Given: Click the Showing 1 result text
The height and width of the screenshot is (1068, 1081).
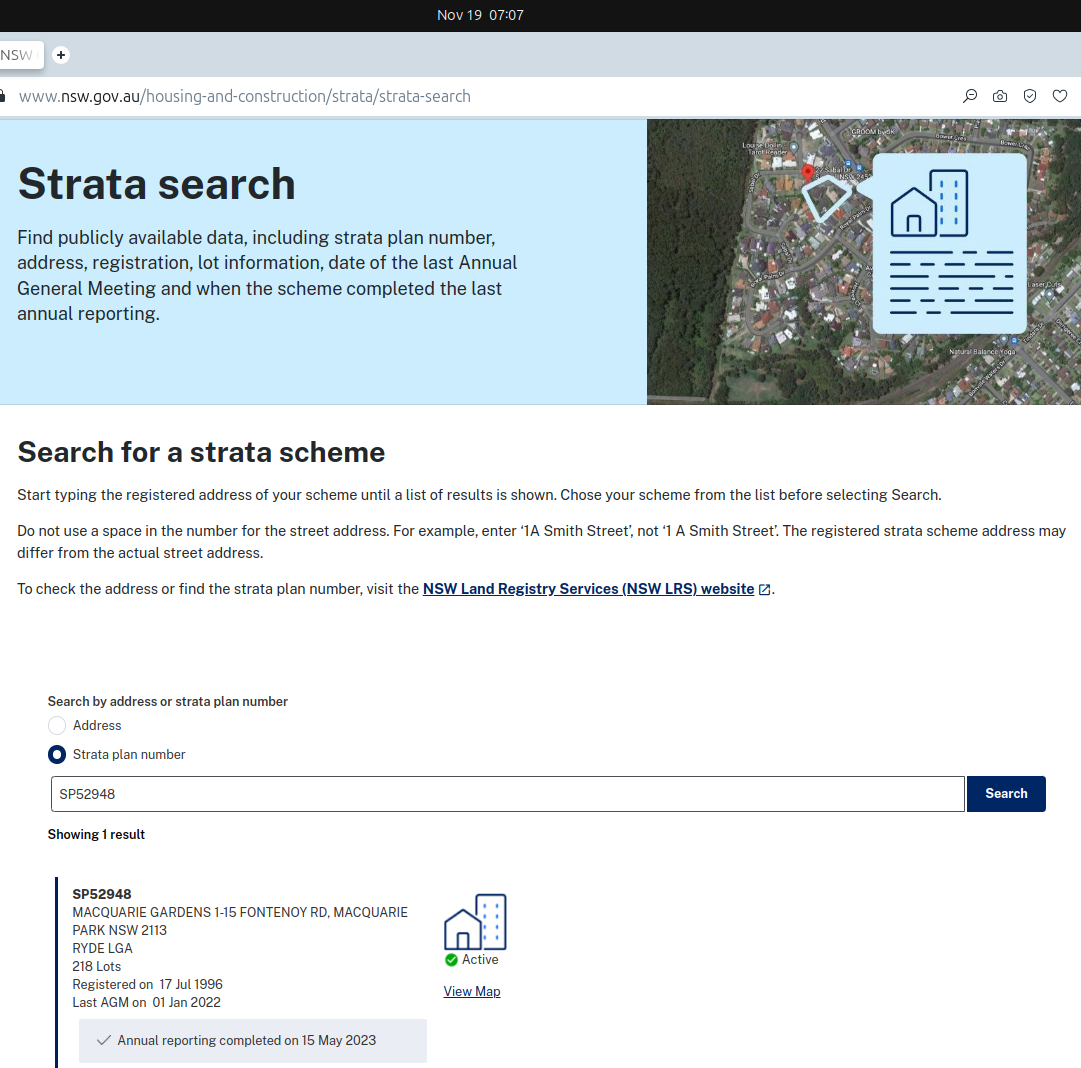Looking at the screenshot, I should tap(96, 834).
